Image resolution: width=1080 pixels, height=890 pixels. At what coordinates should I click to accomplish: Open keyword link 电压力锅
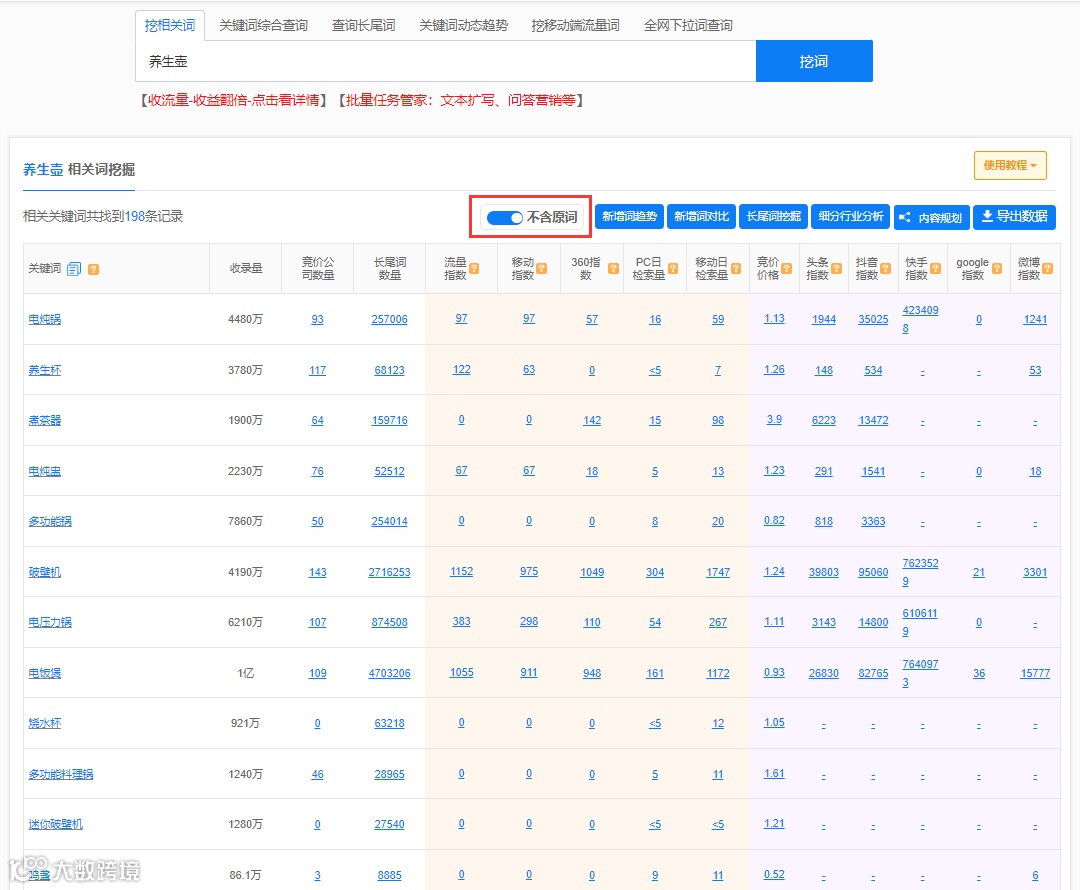50,622
